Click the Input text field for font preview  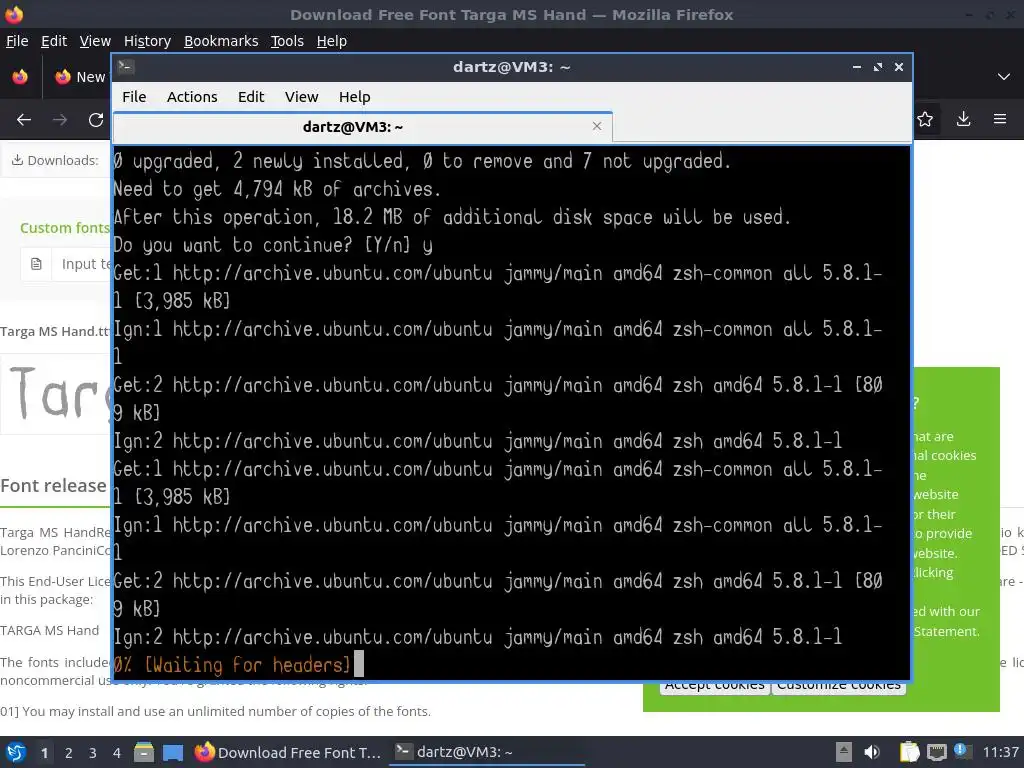click(82, 264)
